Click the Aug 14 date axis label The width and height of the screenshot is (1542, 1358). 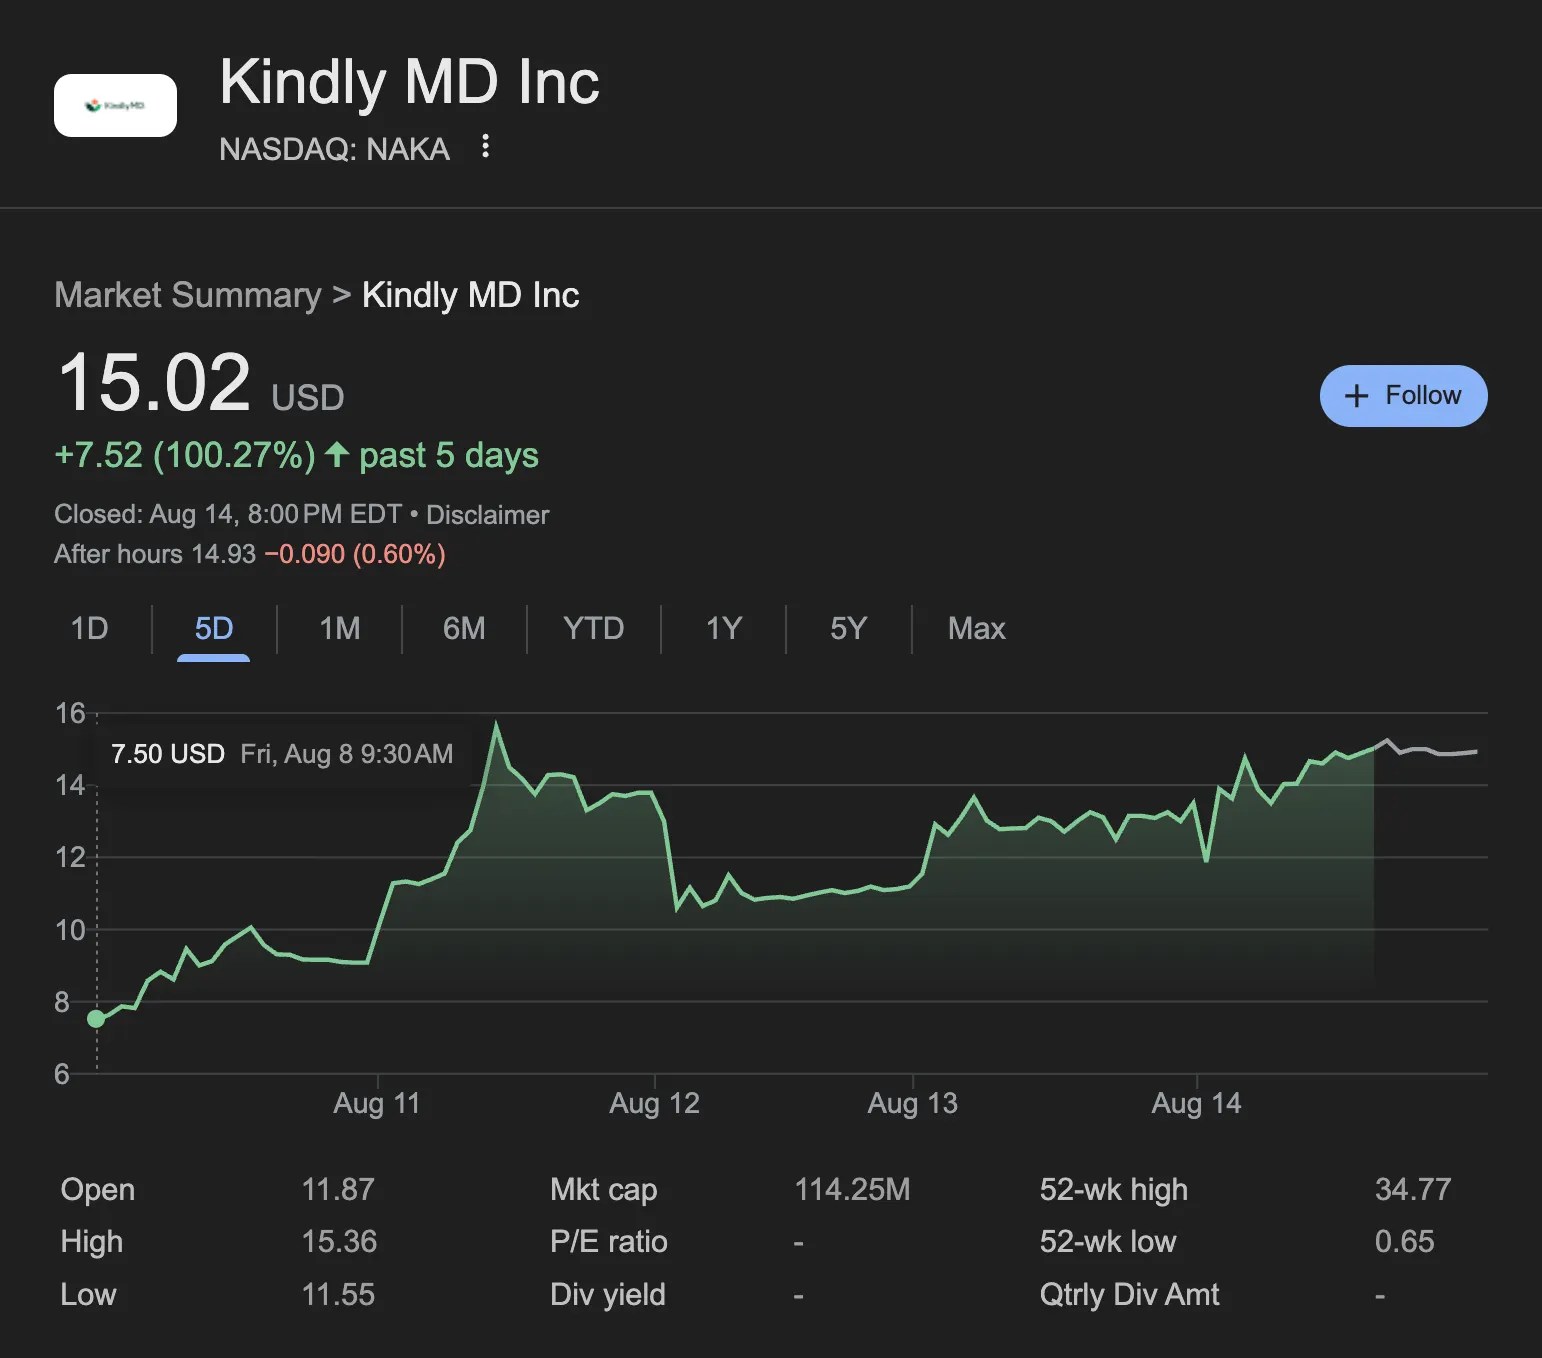coord(1197,1103)
